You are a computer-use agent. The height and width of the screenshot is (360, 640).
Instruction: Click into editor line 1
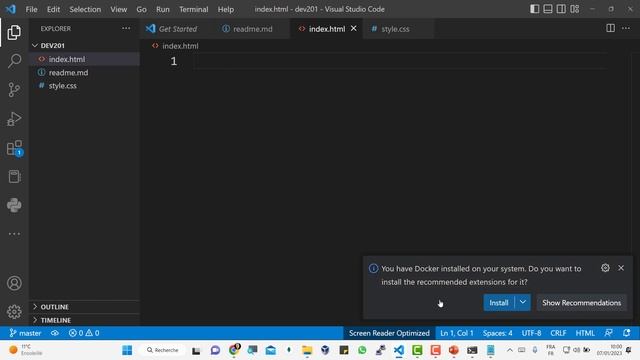pos(400,61)
